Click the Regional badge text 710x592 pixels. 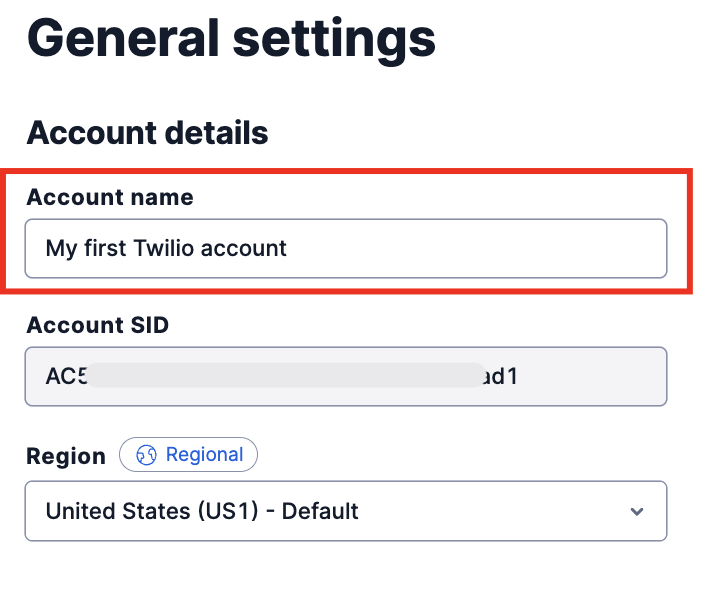coord(204,455)
